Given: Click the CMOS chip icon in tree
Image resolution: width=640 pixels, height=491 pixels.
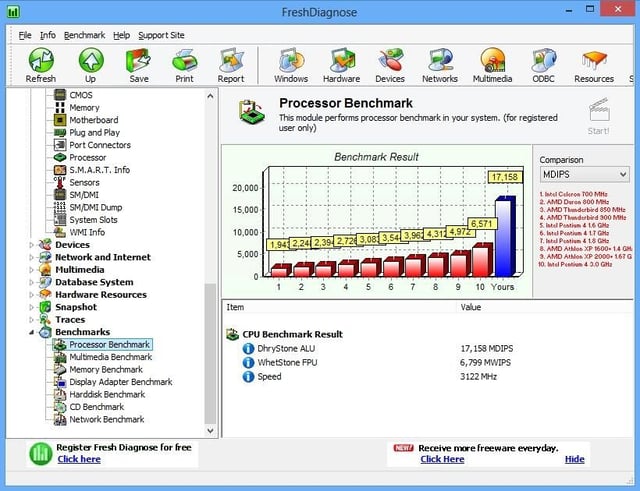Looking at the screenshot, I should (60, 95).
